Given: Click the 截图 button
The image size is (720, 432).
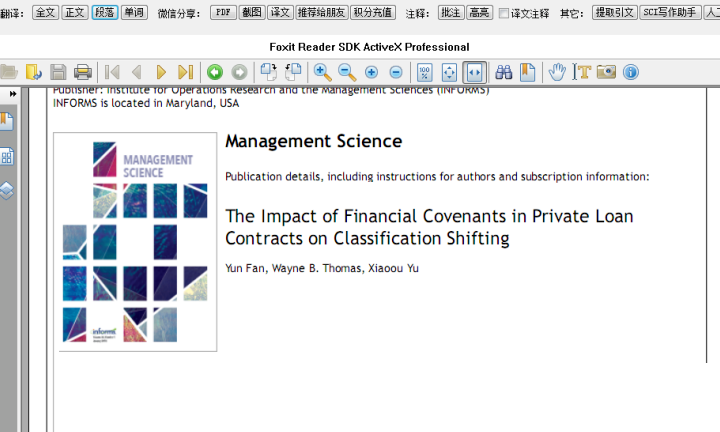Looking at the screenshot, I should click(x=252, y=12).
